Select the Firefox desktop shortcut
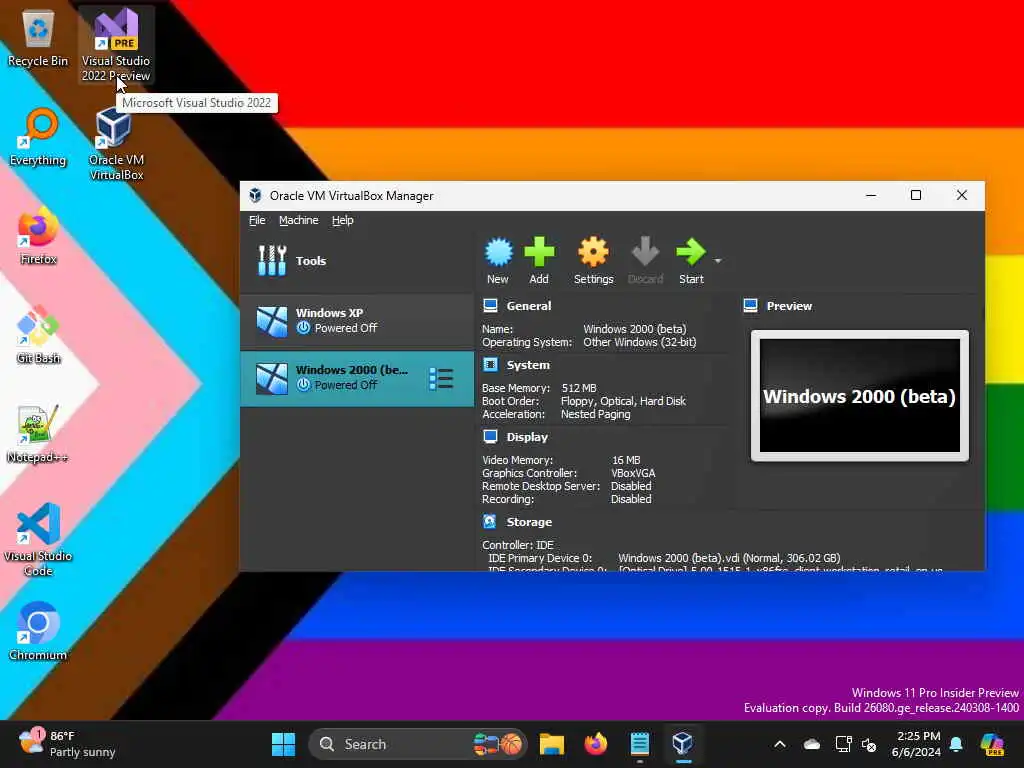The image size is (1024, 768). click(x=38, y=236)
